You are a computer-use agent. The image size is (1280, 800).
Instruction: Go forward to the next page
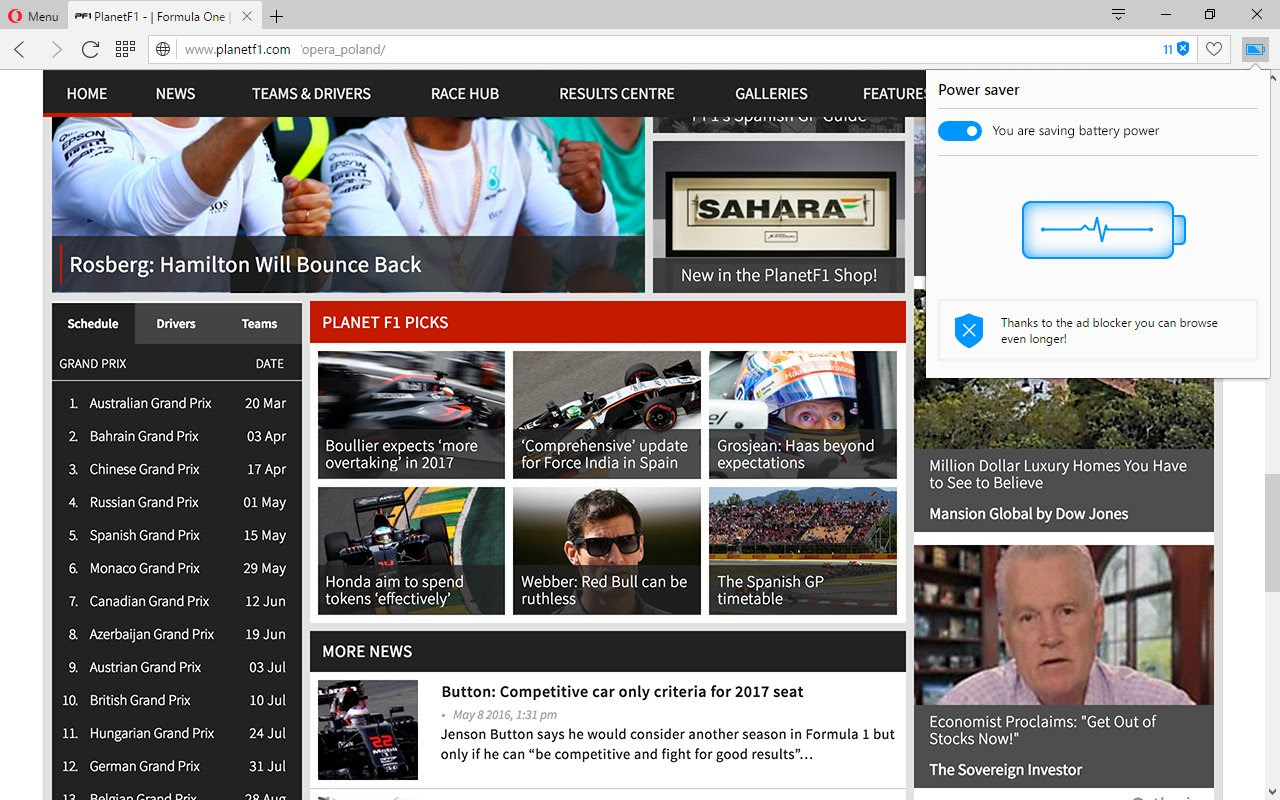(55, 49)
